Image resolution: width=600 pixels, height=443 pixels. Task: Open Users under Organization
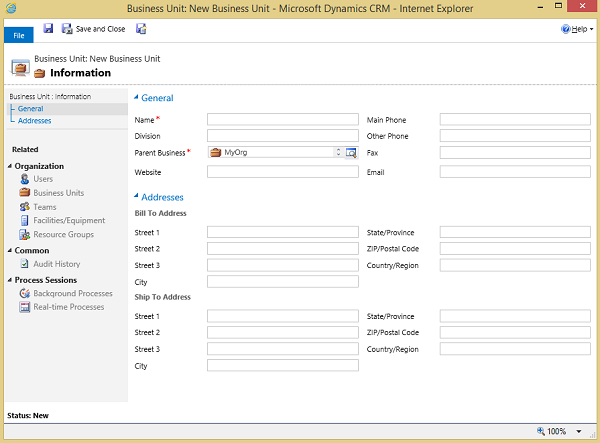(x=43, y=179)
